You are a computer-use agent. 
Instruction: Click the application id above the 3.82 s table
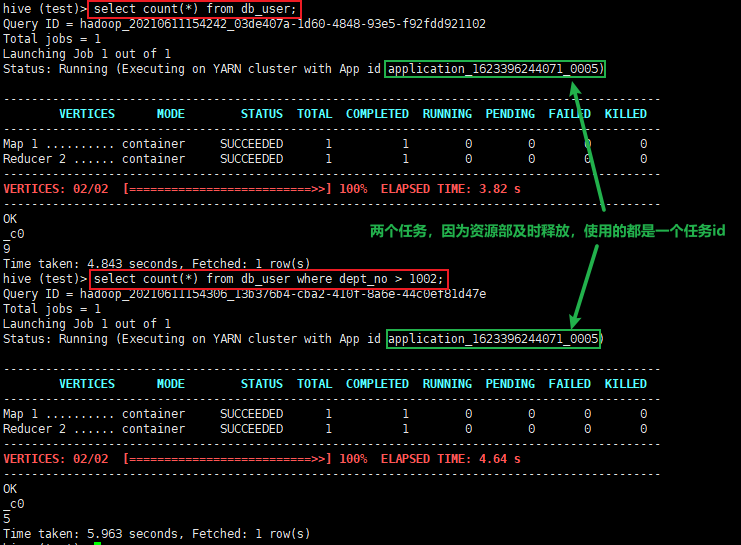coord(495,69)
